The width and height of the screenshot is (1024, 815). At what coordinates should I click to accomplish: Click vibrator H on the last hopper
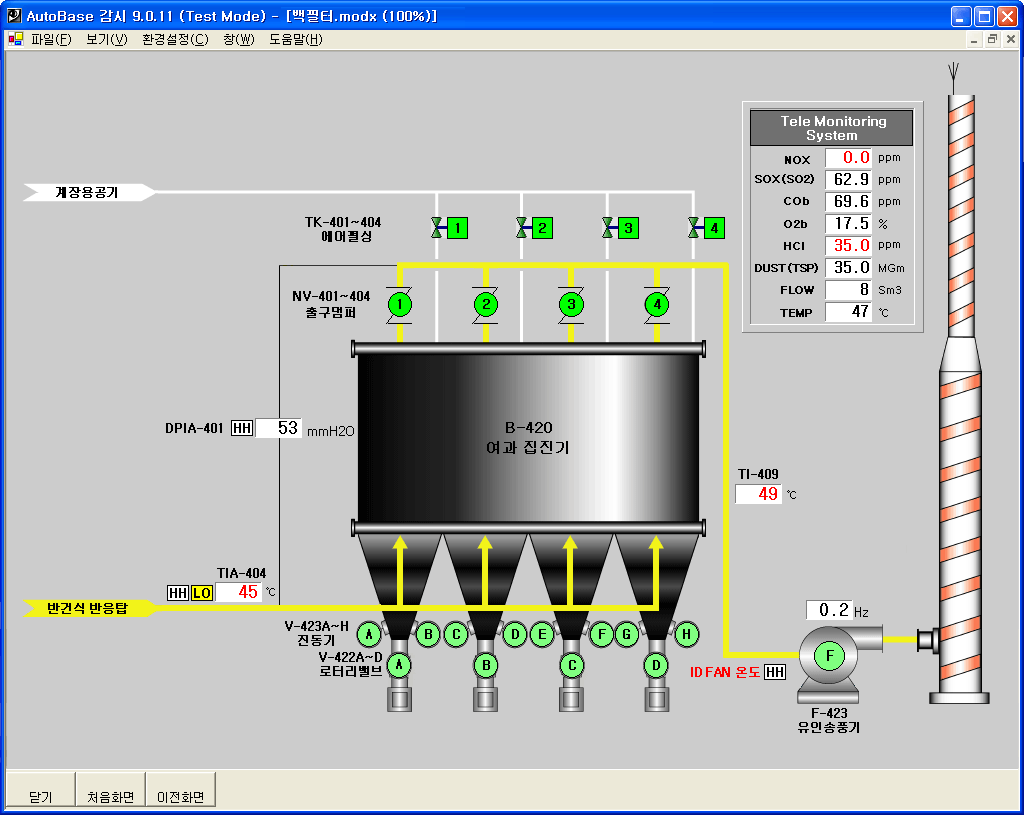687,634
